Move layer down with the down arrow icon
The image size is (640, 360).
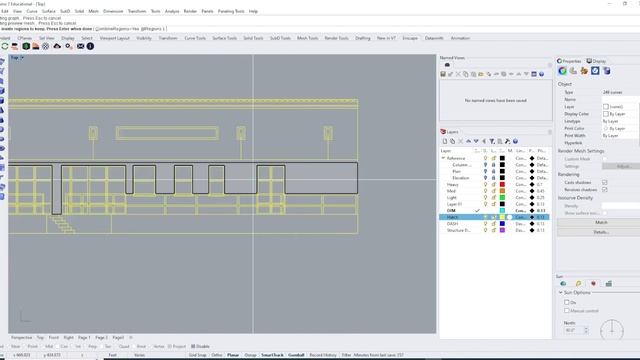coord(476,141)
